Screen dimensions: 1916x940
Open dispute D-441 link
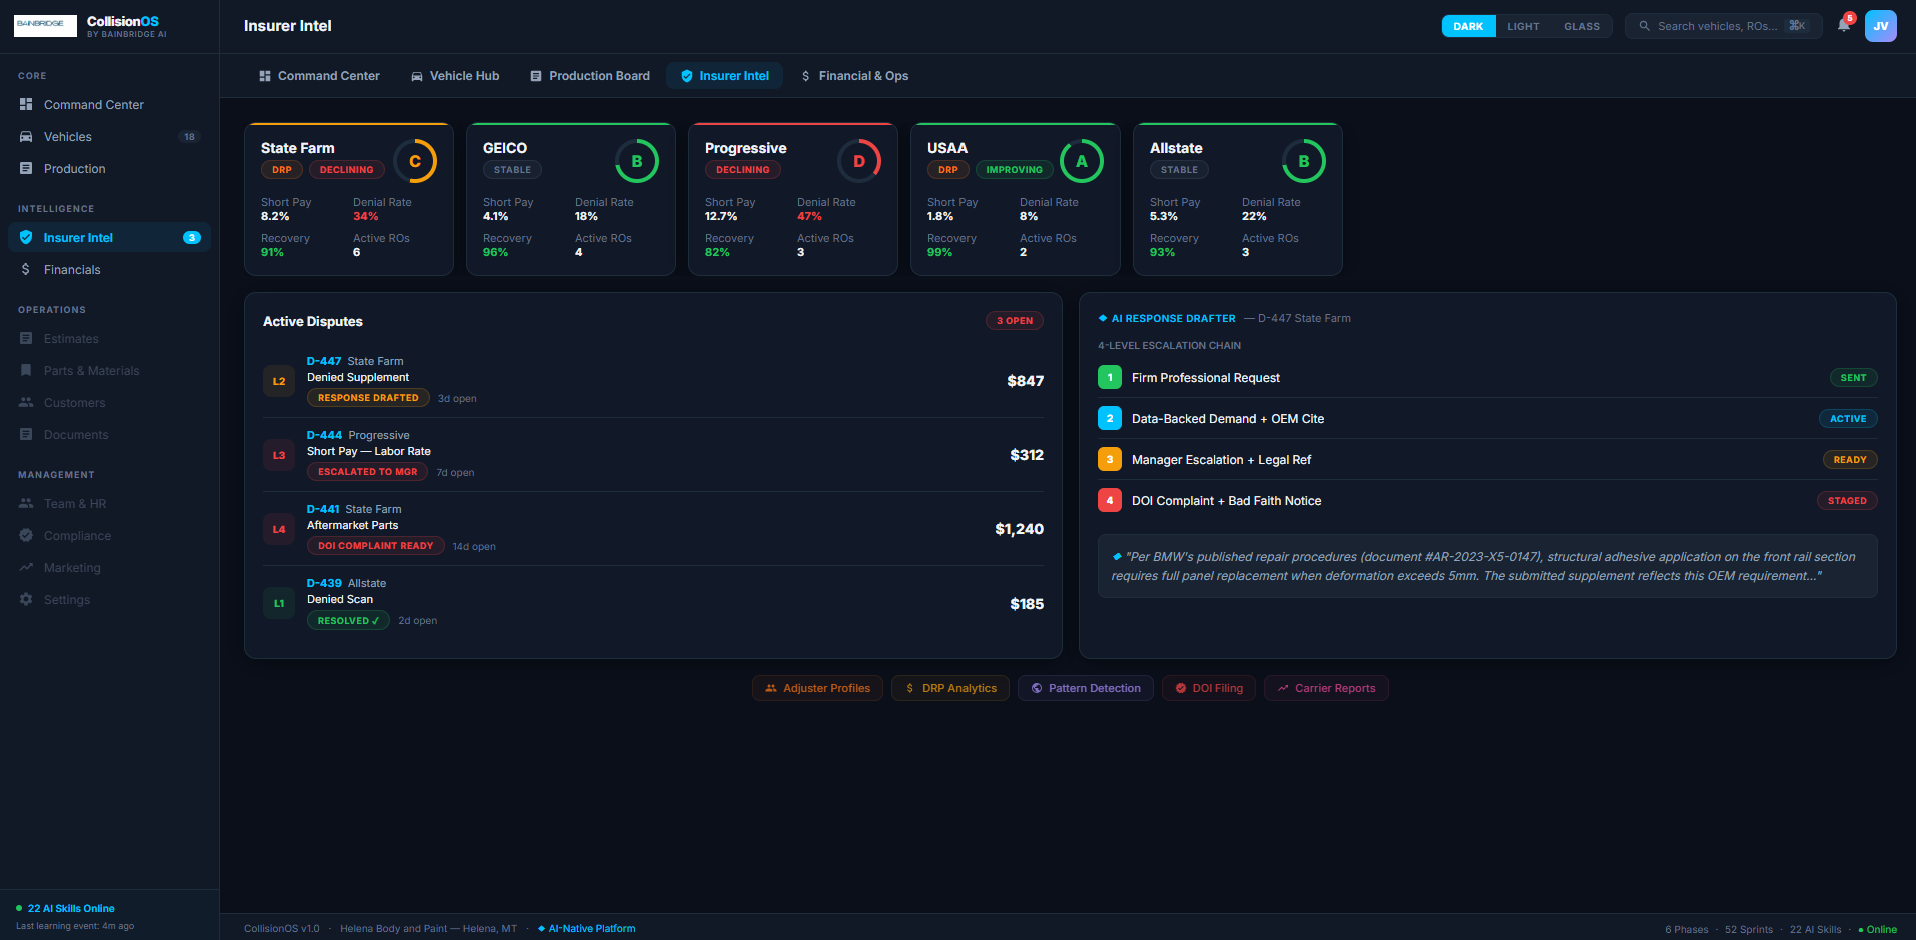tap(323, 509)
